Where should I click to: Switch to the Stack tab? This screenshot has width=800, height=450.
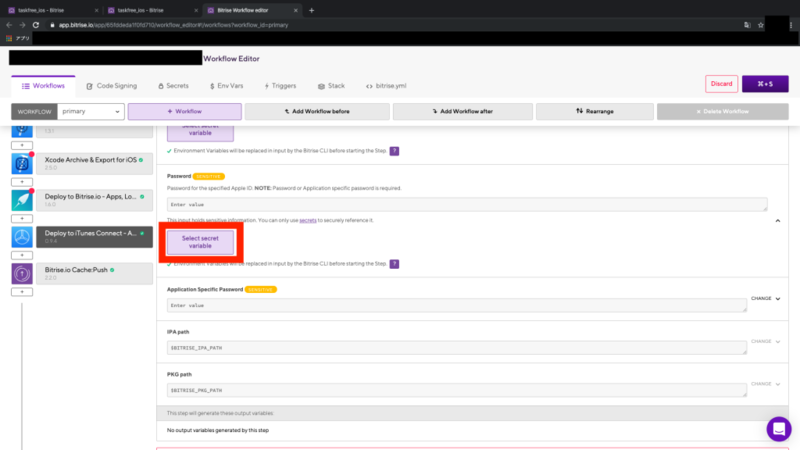click(332, 86)
